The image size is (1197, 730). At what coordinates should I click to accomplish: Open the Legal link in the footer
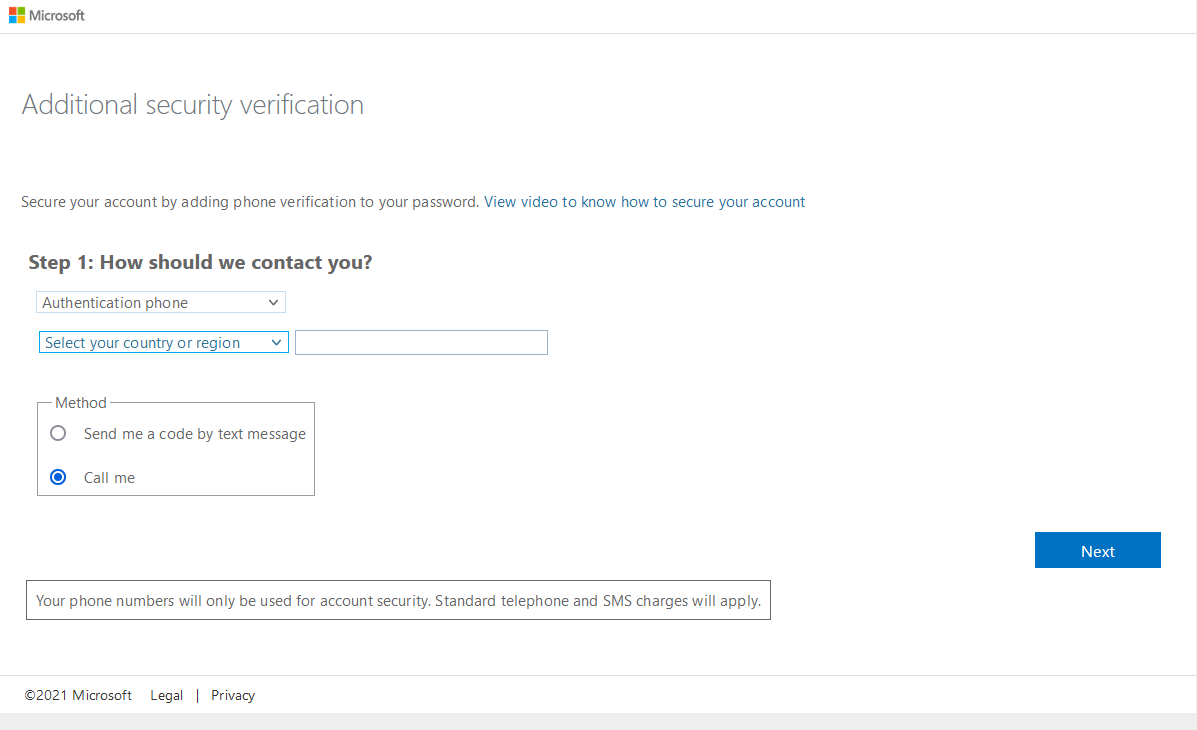[x=166, y=696]
